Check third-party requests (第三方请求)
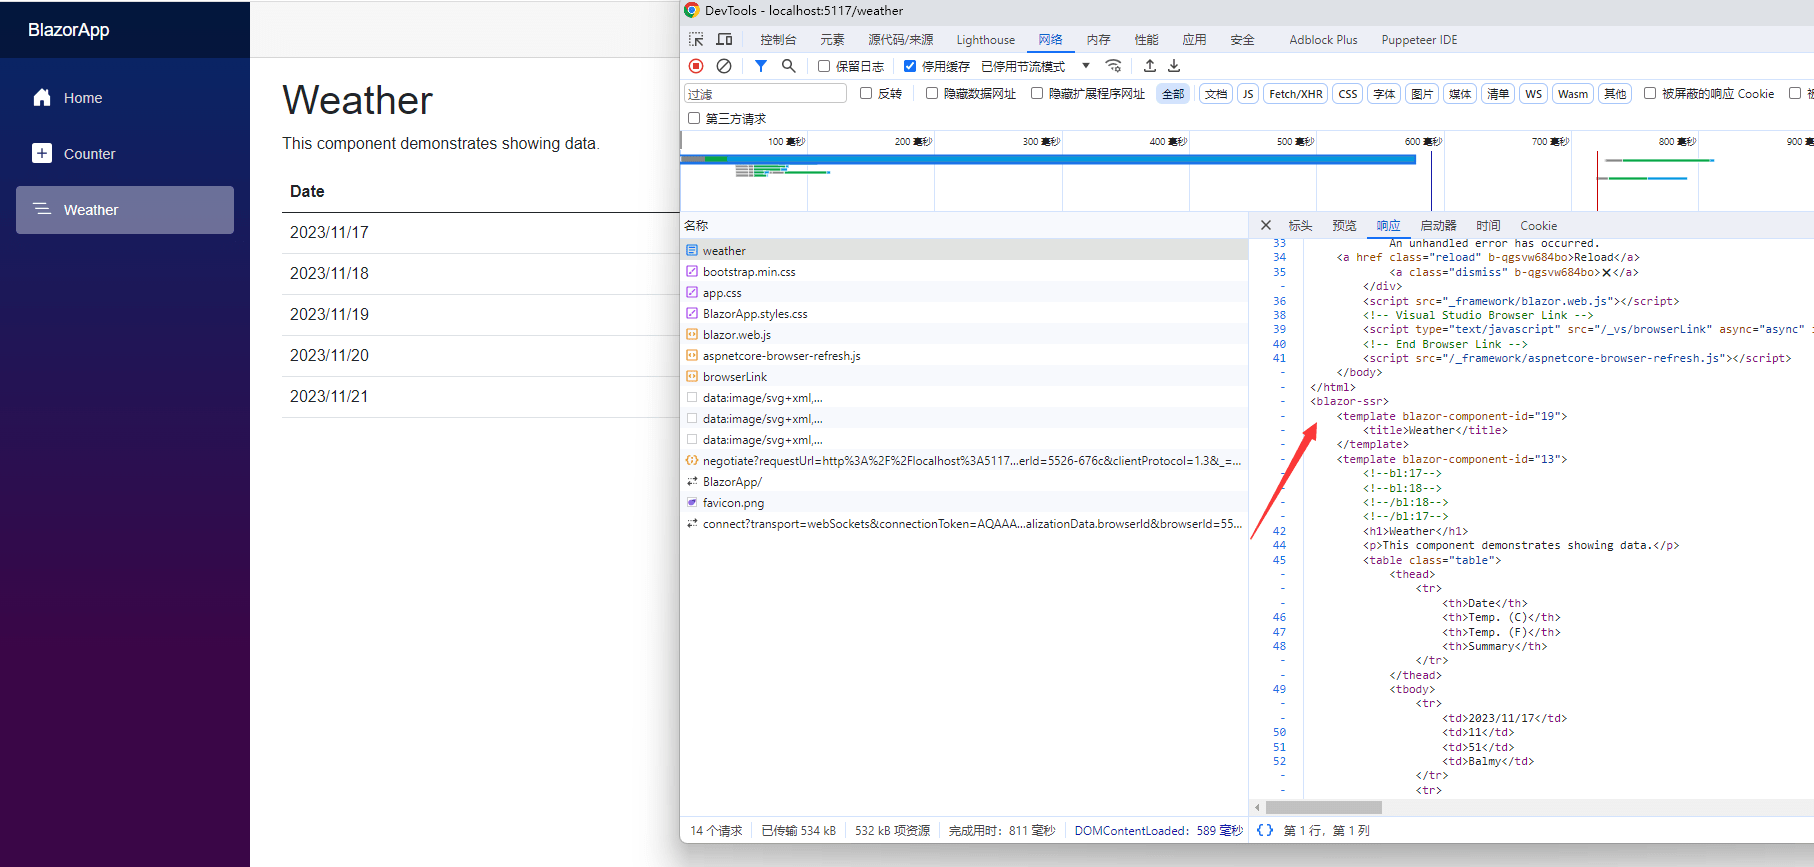Screen dimensions: 1814x867 pyautogui.click(x=694, y=118)
